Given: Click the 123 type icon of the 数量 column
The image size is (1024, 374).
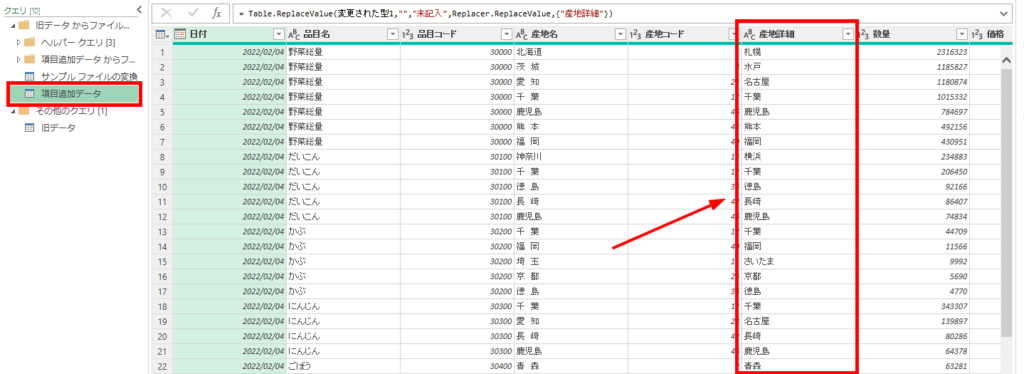Looking at the screenshot, I should (864, 35).
